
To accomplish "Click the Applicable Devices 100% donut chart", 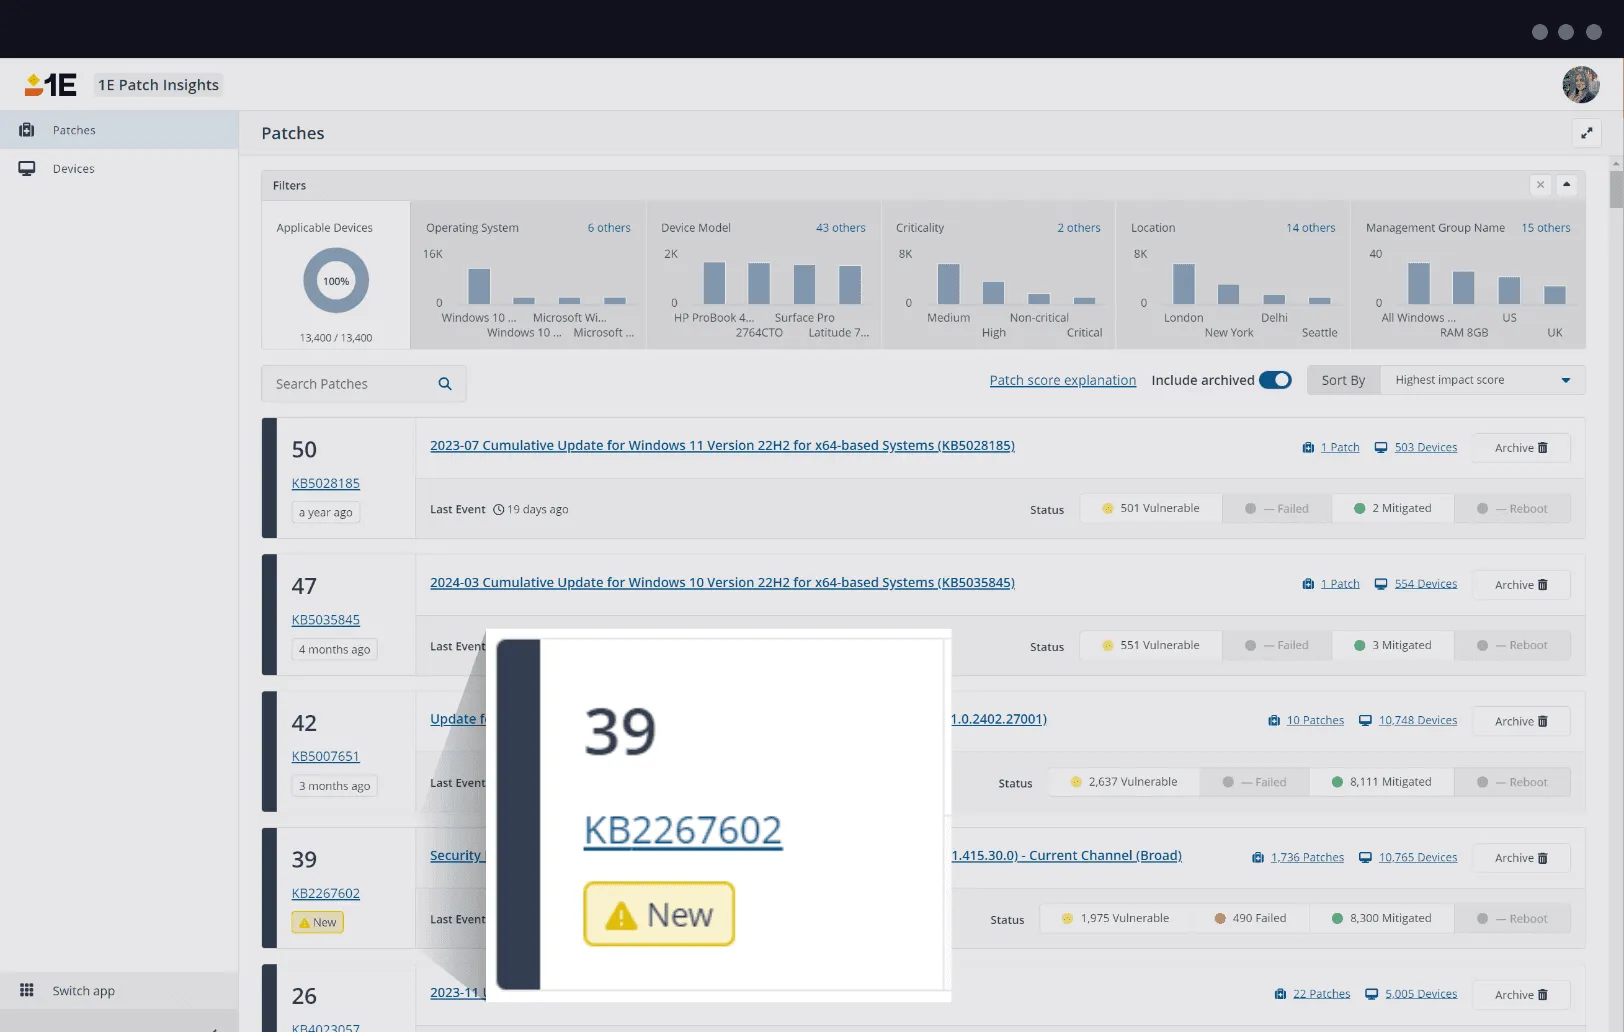I will [x=335, y=281].
